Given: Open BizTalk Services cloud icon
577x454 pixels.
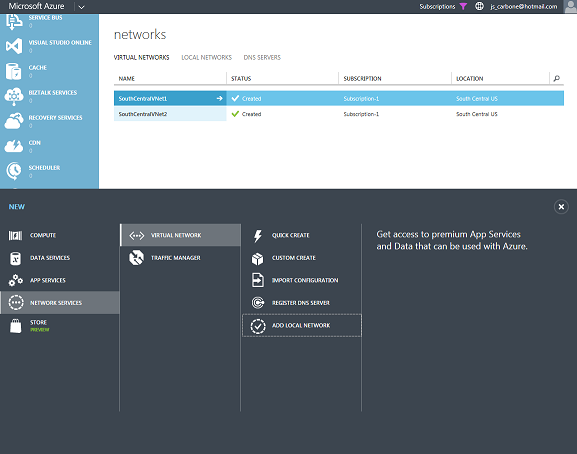Looking at the screenshot, I should [14, 96].
